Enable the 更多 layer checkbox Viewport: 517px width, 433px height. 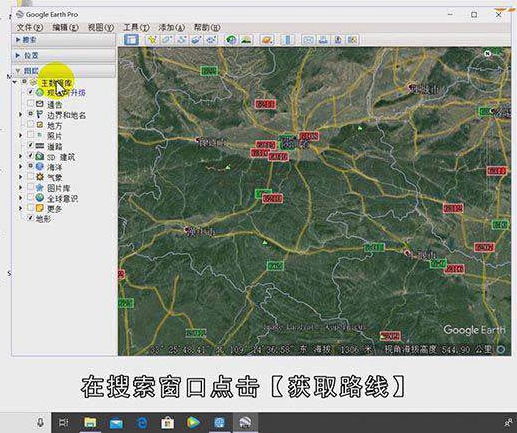pos(30,208)
